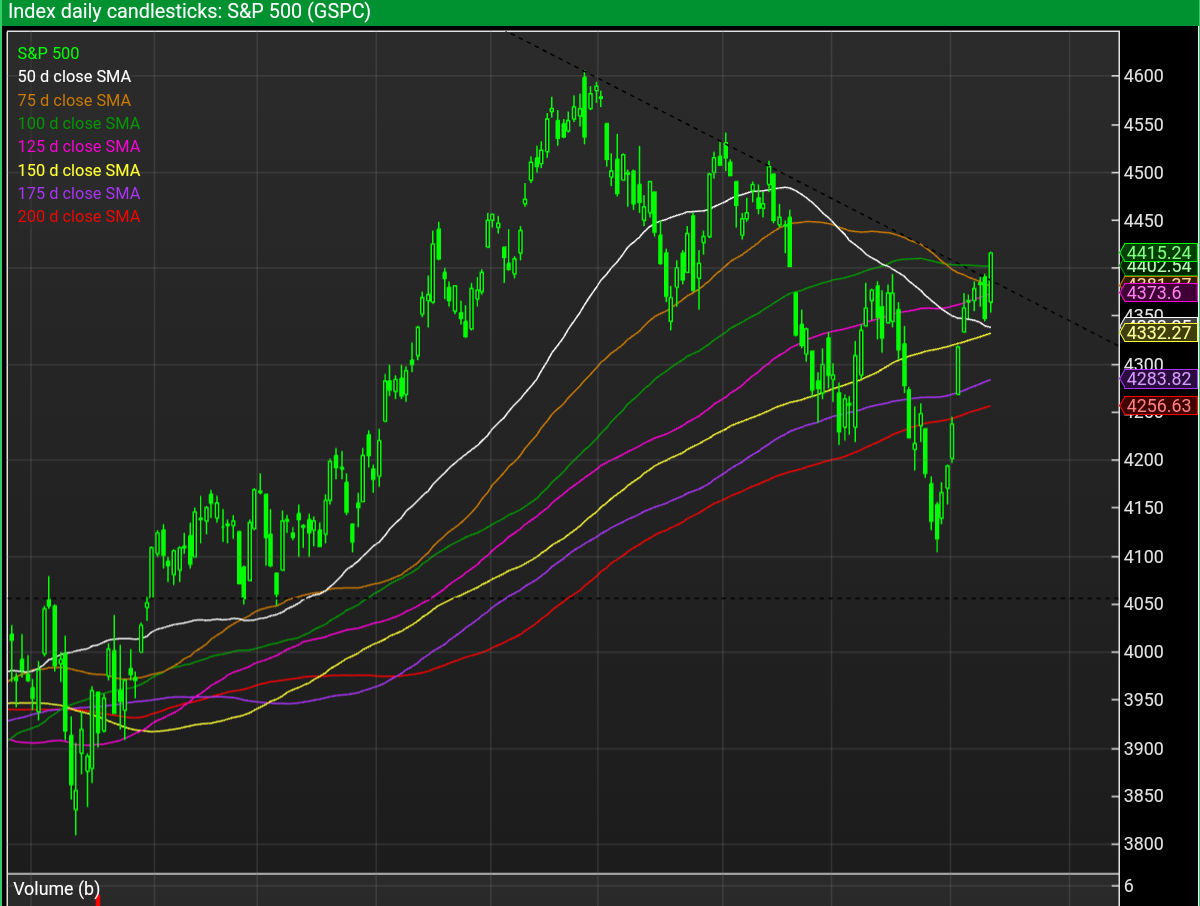Select the 3950 price axis label
The image size is (1200, 906).
coord(1143,700)
